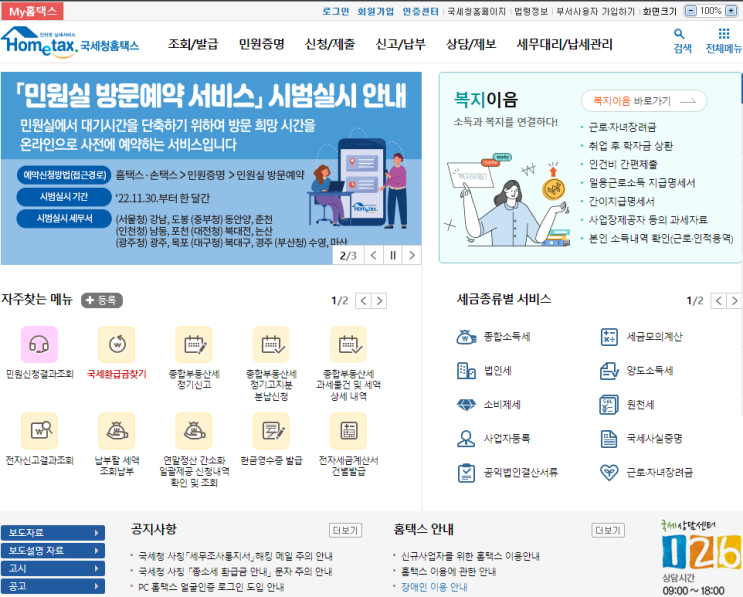Click the 복지이음 바로가기 button
The width and height of the screenshot is (743, 597).
click(x=644, y=101)
